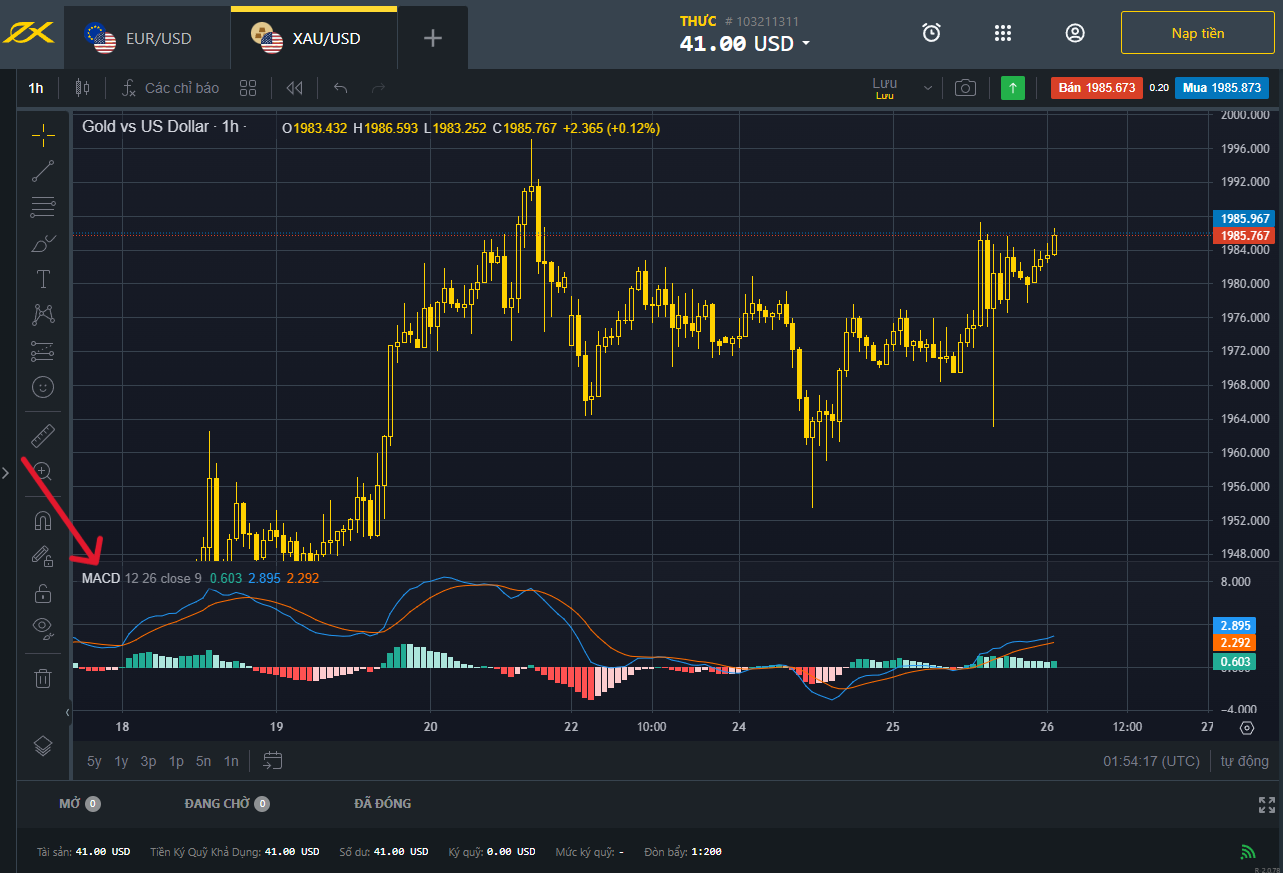This screenshot has width=1283, height=873.
Task: Take a chart snapshot with camera icon
Action: [965, 88]
